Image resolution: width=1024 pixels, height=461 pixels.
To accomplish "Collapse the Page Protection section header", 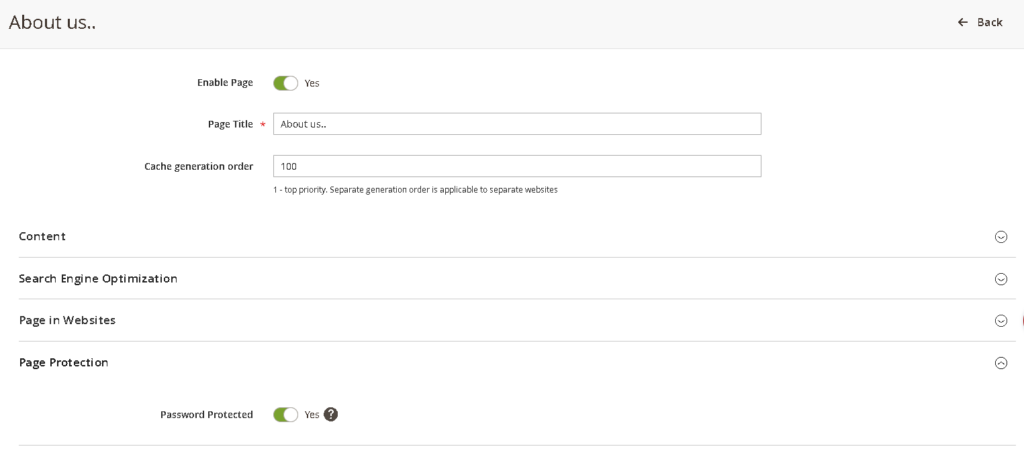I will [x=64, y=362].
